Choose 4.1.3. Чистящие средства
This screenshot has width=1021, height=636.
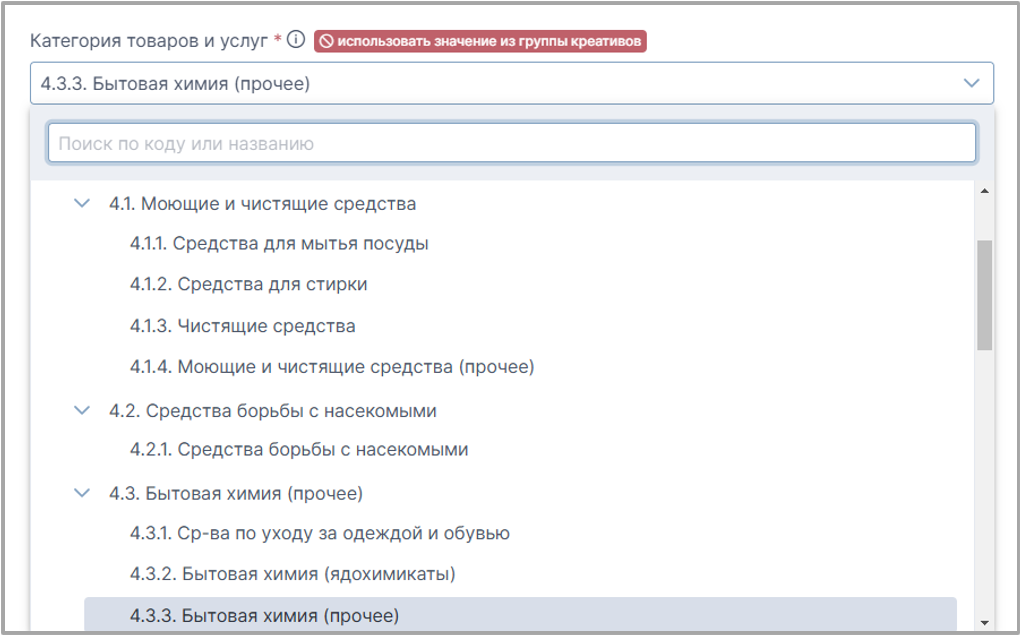point(242,327)
